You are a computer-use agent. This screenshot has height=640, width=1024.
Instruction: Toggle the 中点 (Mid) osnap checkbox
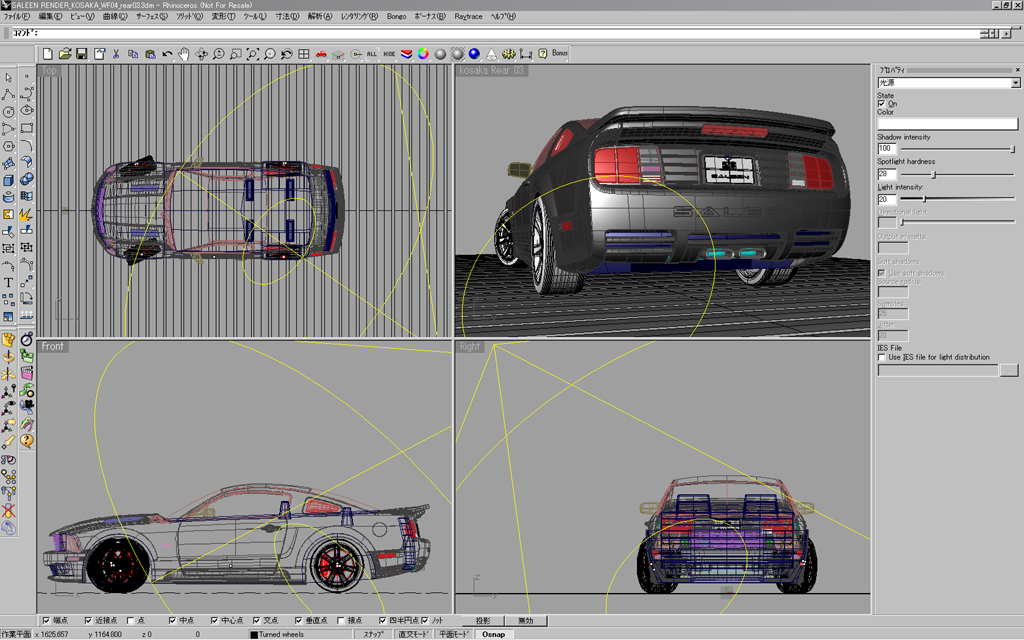(172, 620)
